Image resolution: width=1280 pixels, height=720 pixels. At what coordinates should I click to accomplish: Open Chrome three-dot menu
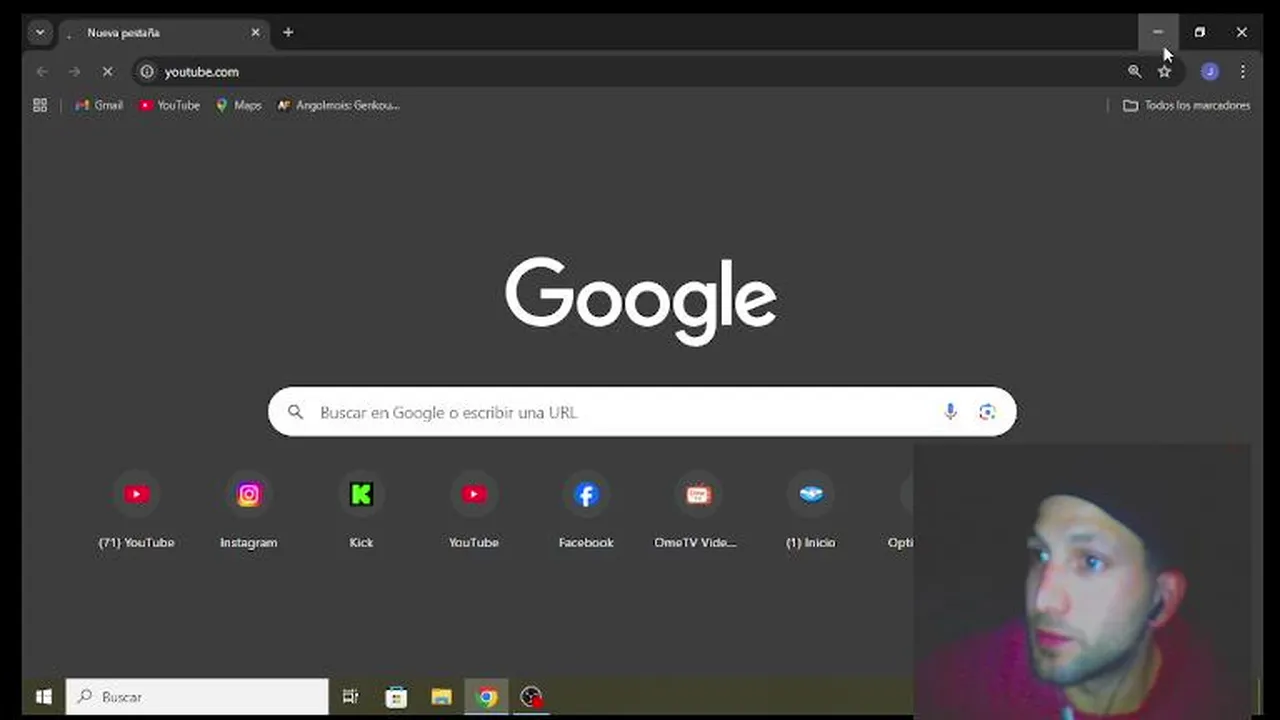(x=1243, y=72)
